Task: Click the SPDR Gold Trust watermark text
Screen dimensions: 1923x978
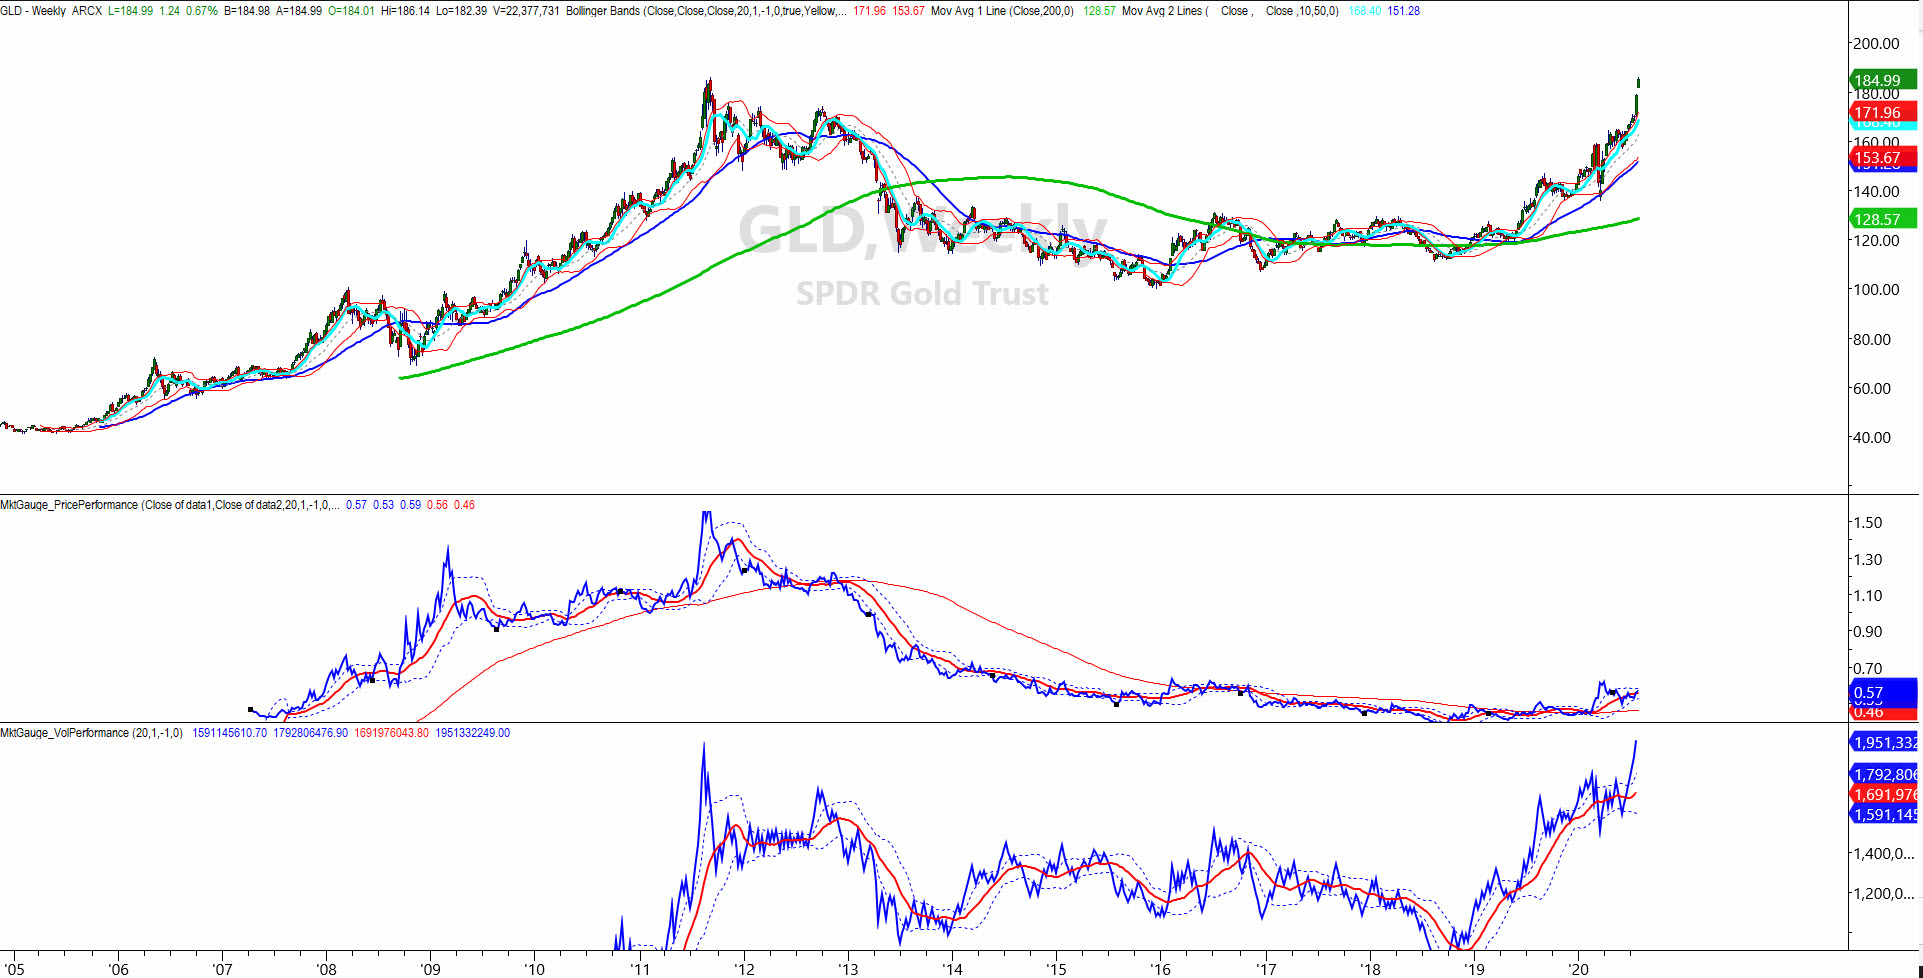Action: click(x=922, y=294)
